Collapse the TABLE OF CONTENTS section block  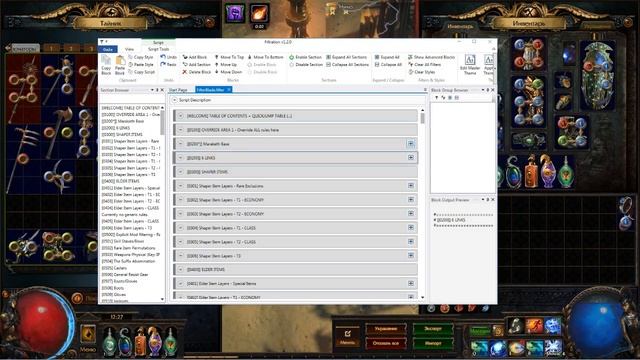click(180, 116)
